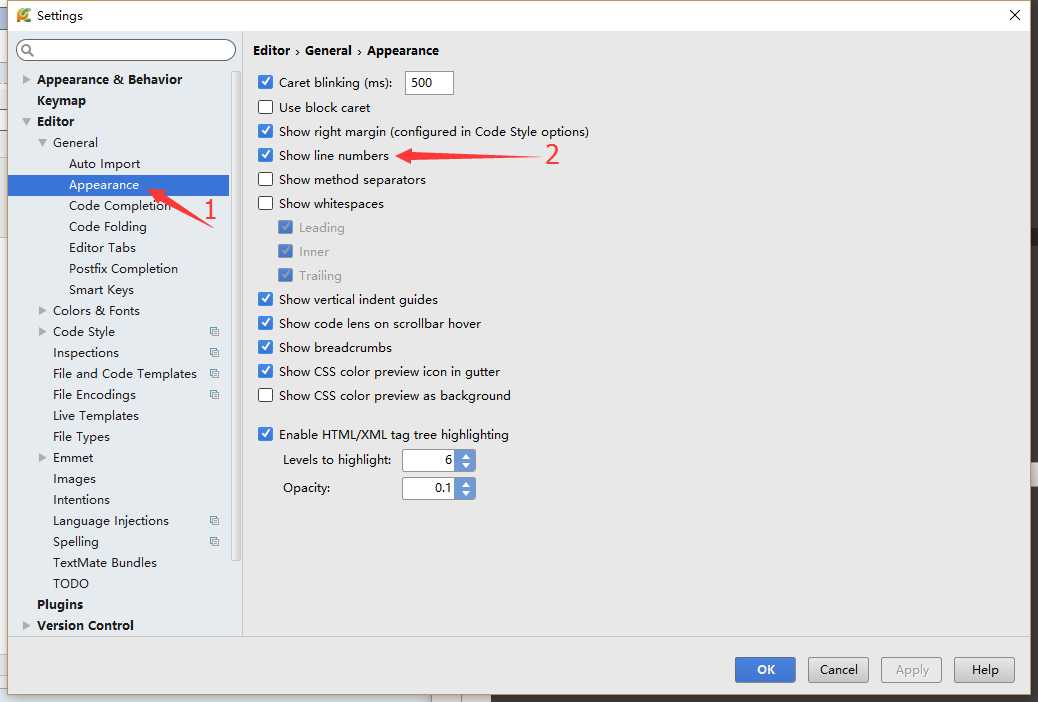Open Live Templates settings
Screen dimensions: 1038x702
pos(96,416)
